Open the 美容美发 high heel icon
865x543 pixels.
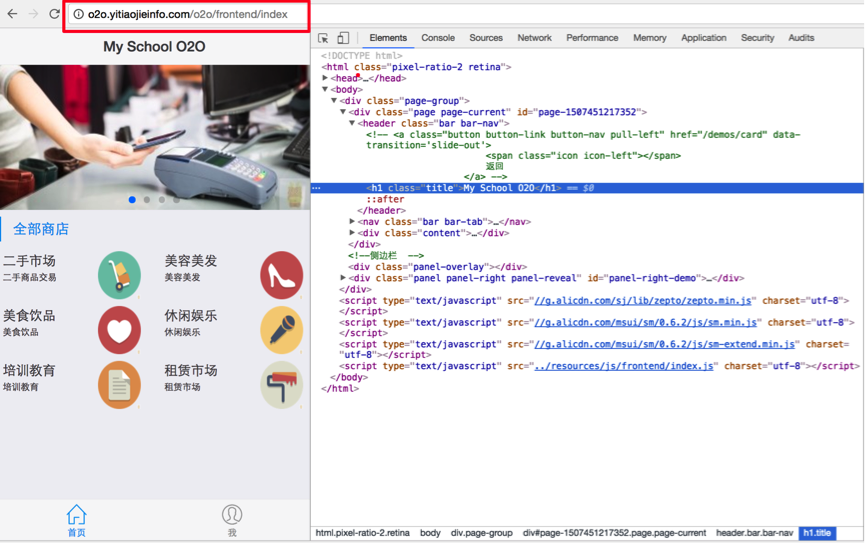tap(281, 275)
